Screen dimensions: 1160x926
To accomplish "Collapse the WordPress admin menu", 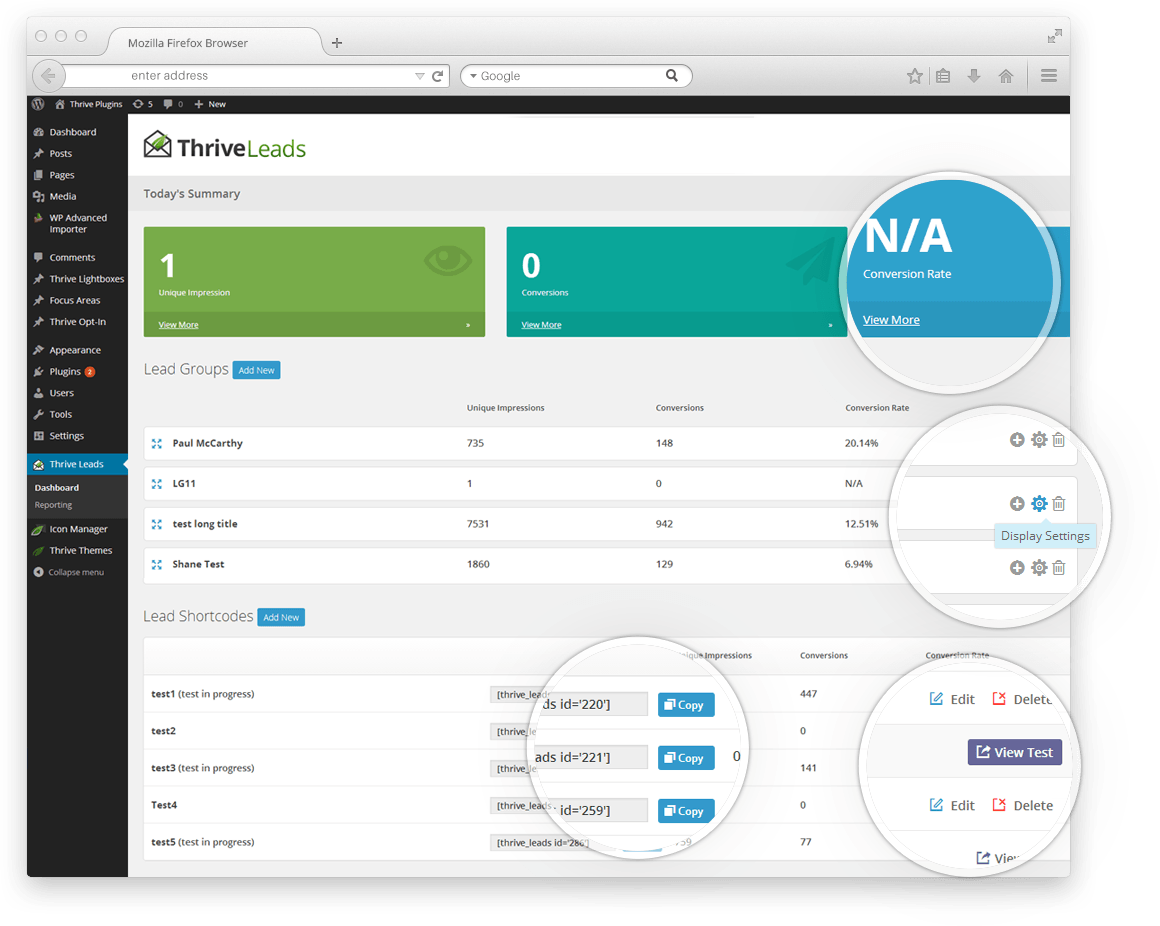I will pos(75,572).
